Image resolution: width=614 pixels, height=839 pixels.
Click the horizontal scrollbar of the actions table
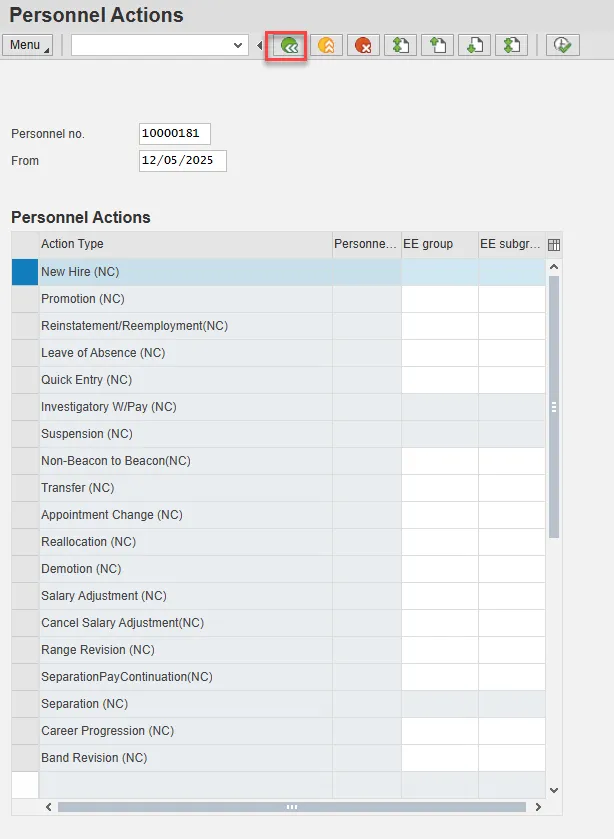(291, 806)
